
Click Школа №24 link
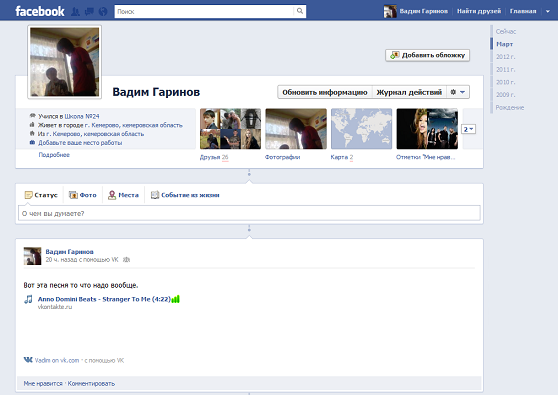tap(82, 116)
